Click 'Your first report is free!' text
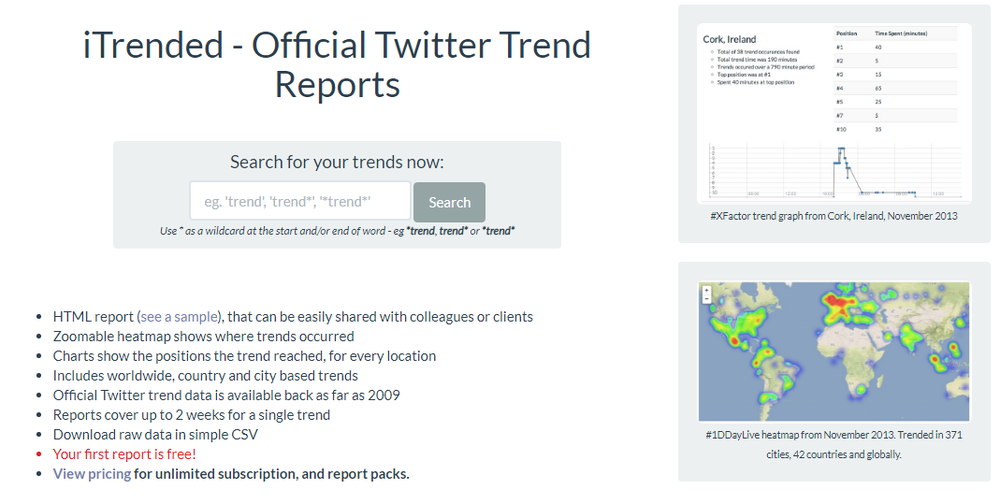The height and width of the screenshot is (501, 1000). pyautogui.click(x=124, y=454)
